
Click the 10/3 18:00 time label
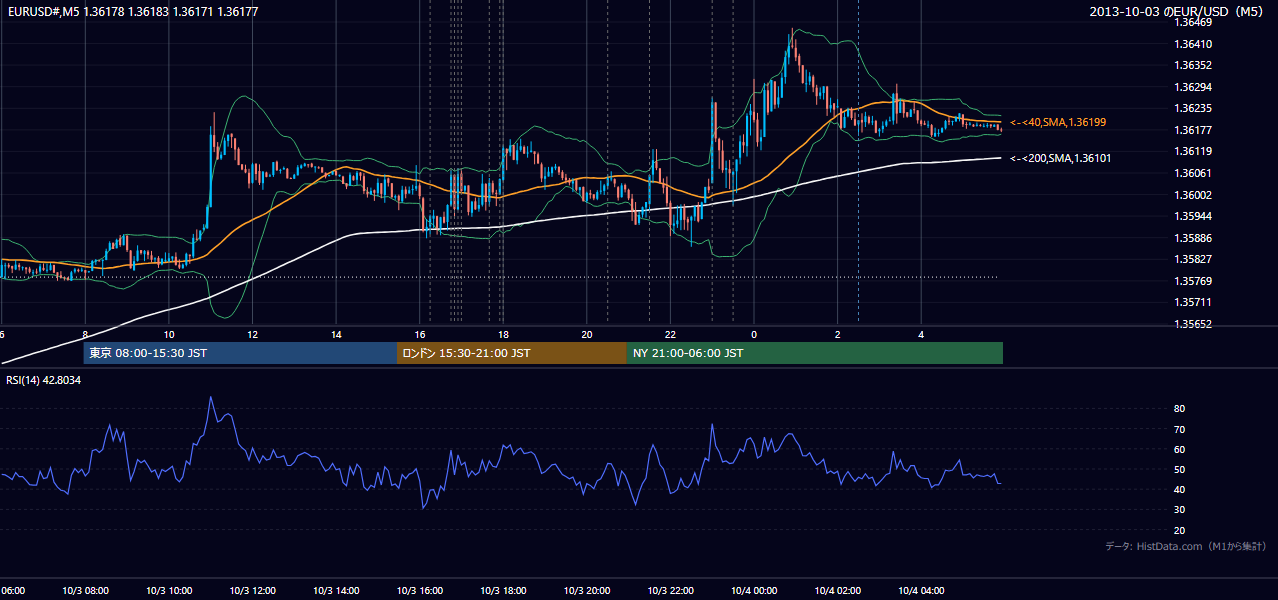pos(503,590)
